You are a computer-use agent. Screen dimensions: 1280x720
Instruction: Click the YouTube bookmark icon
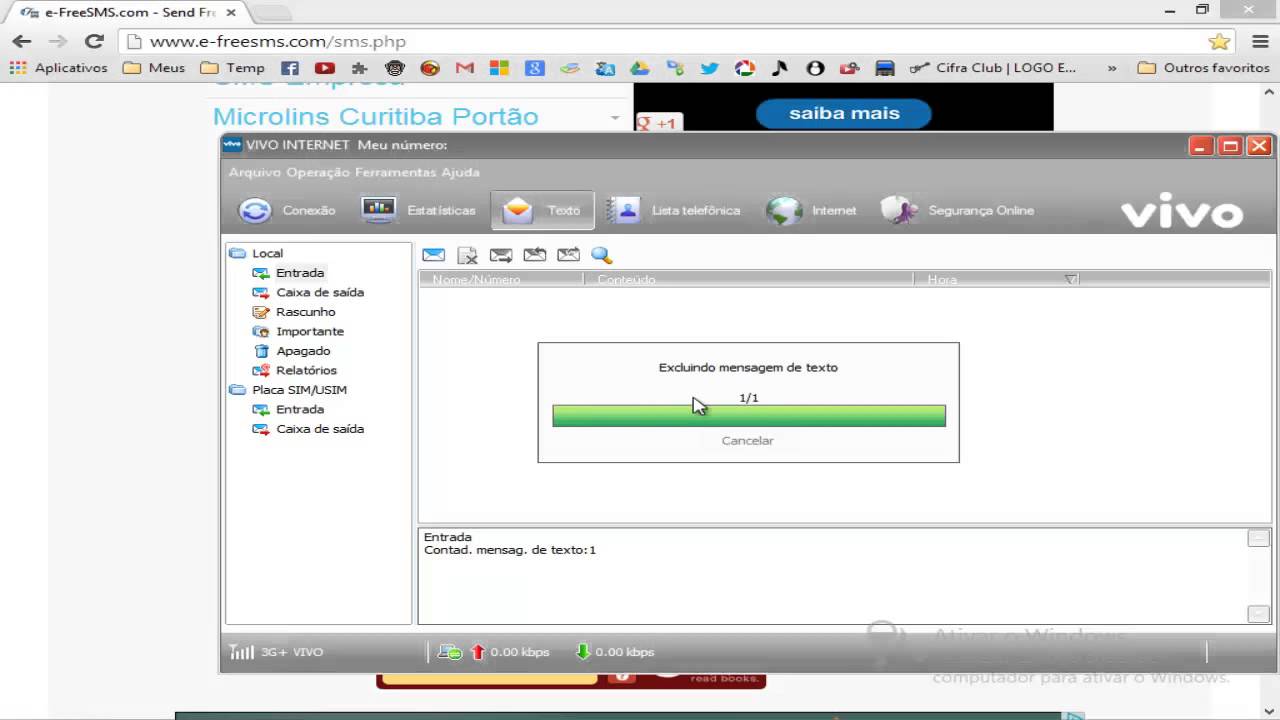click(x=325, y=68)
